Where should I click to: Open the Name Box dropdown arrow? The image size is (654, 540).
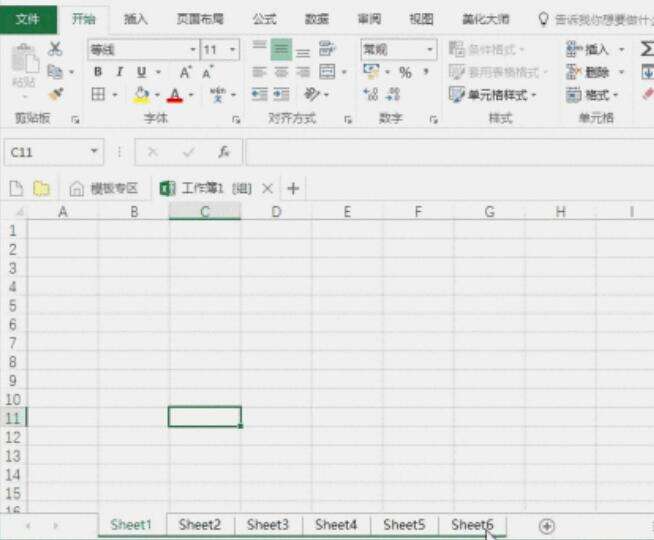94,151
